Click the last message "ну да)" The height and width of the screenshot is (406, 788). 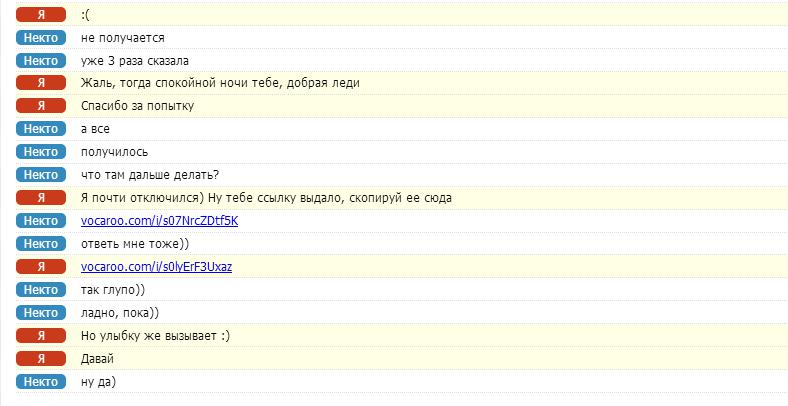(99, 382)
